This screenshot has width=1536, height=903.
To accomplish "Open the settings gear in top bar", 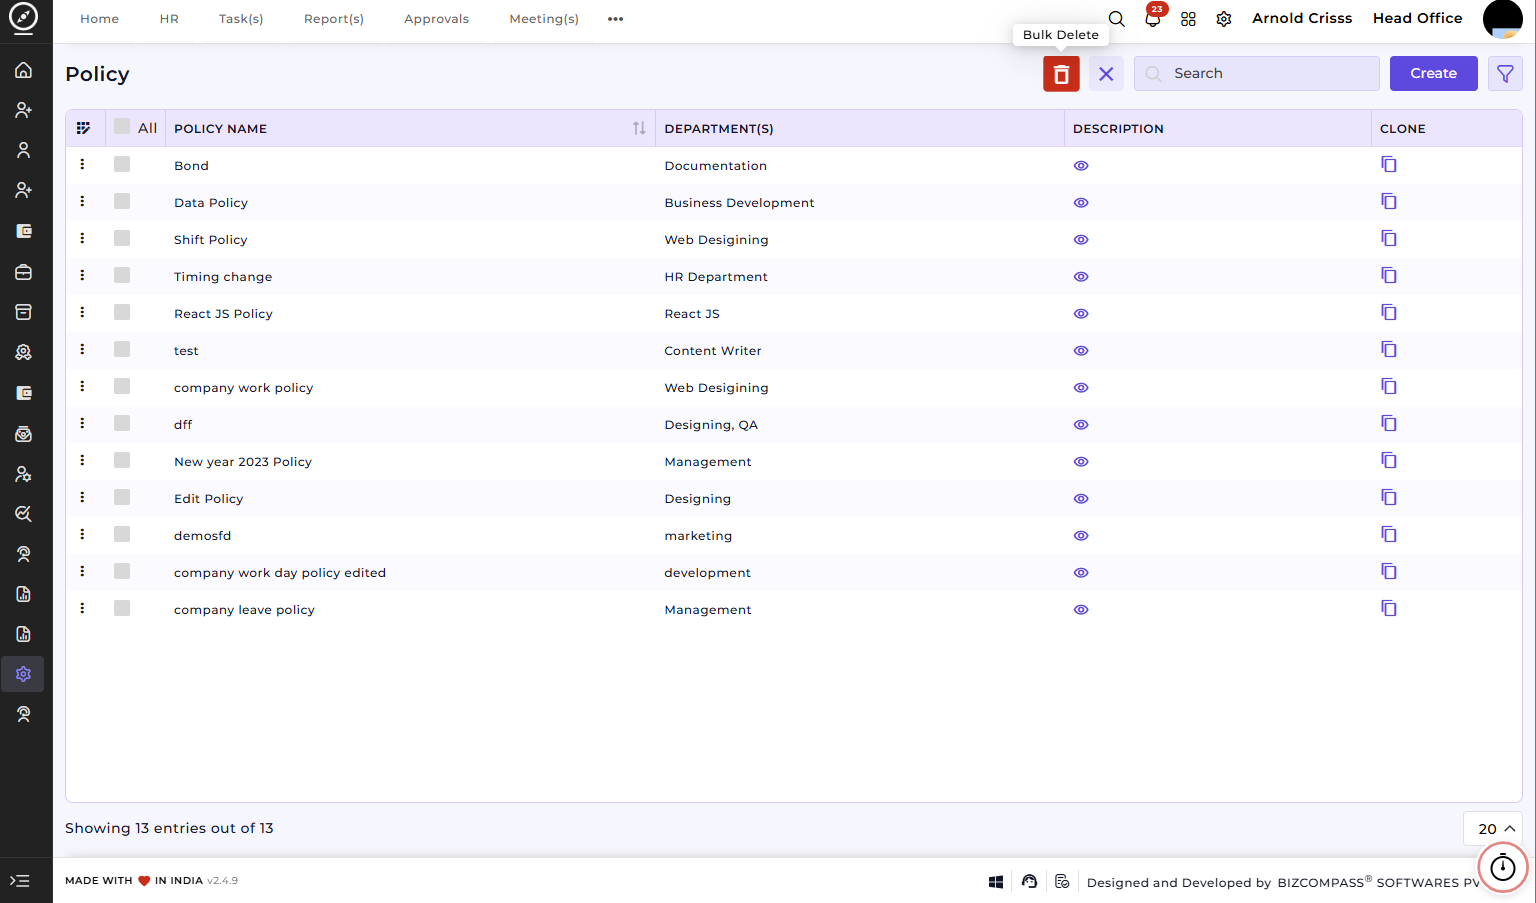I will 1224,19.
